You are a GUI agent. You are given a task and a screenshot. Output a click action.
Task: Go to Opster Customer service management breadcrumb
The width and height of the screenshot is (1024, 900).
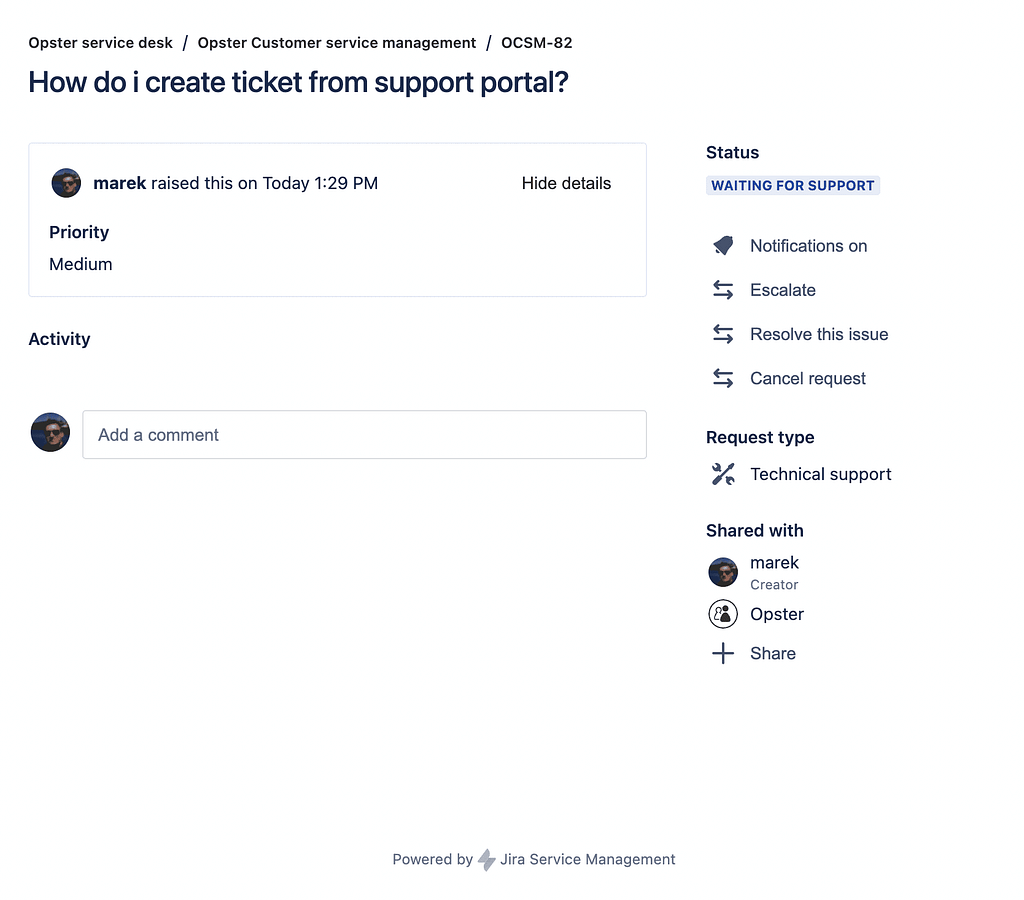[x=337, y=43]
